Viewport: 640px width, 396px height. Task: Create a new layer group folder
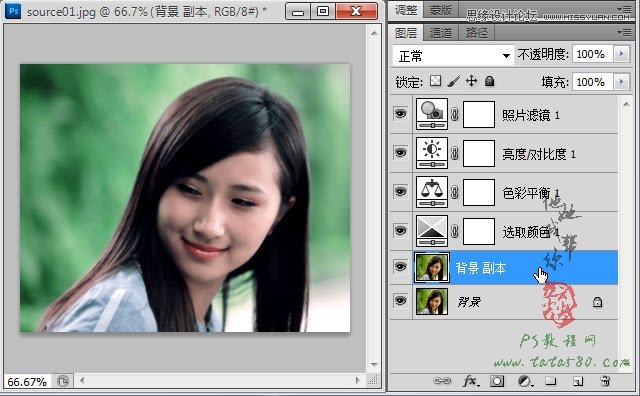coord(551,381)
